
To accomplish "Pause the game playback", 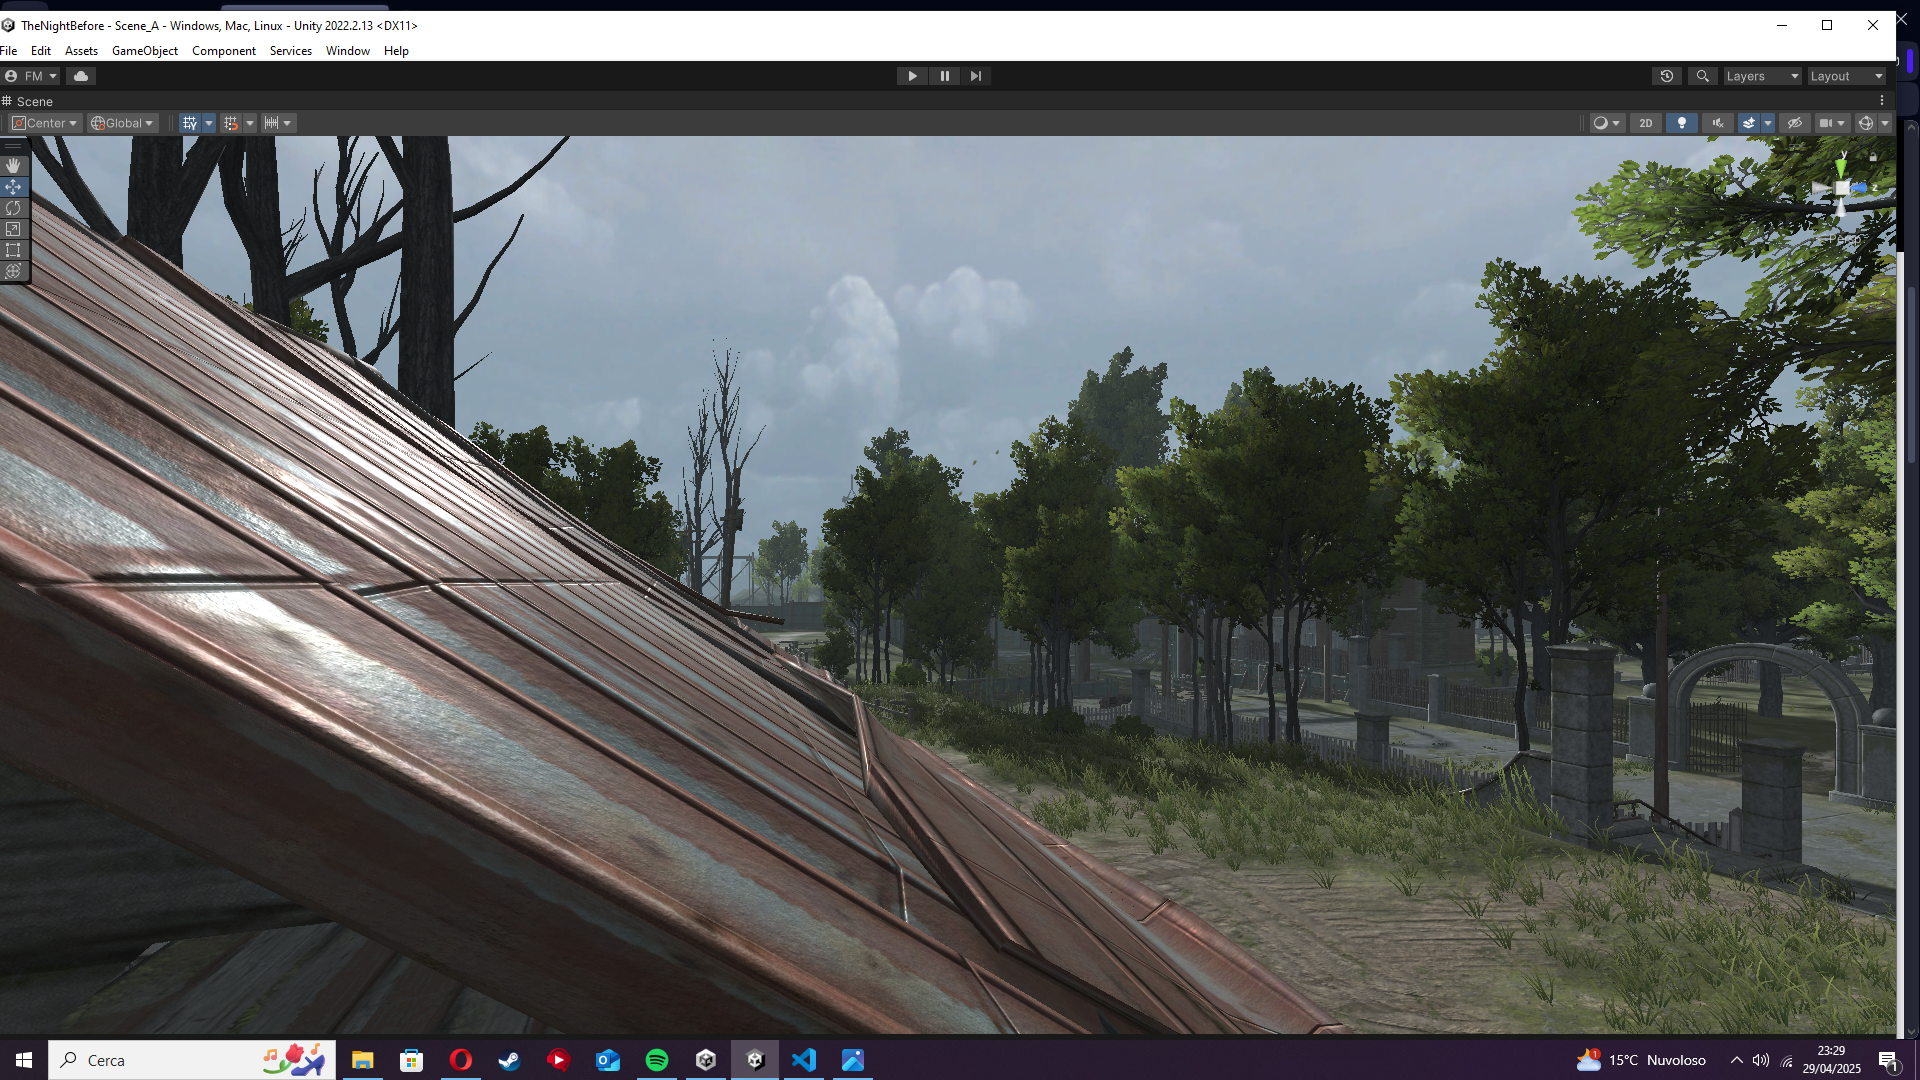I will click(x=944, y=76).
